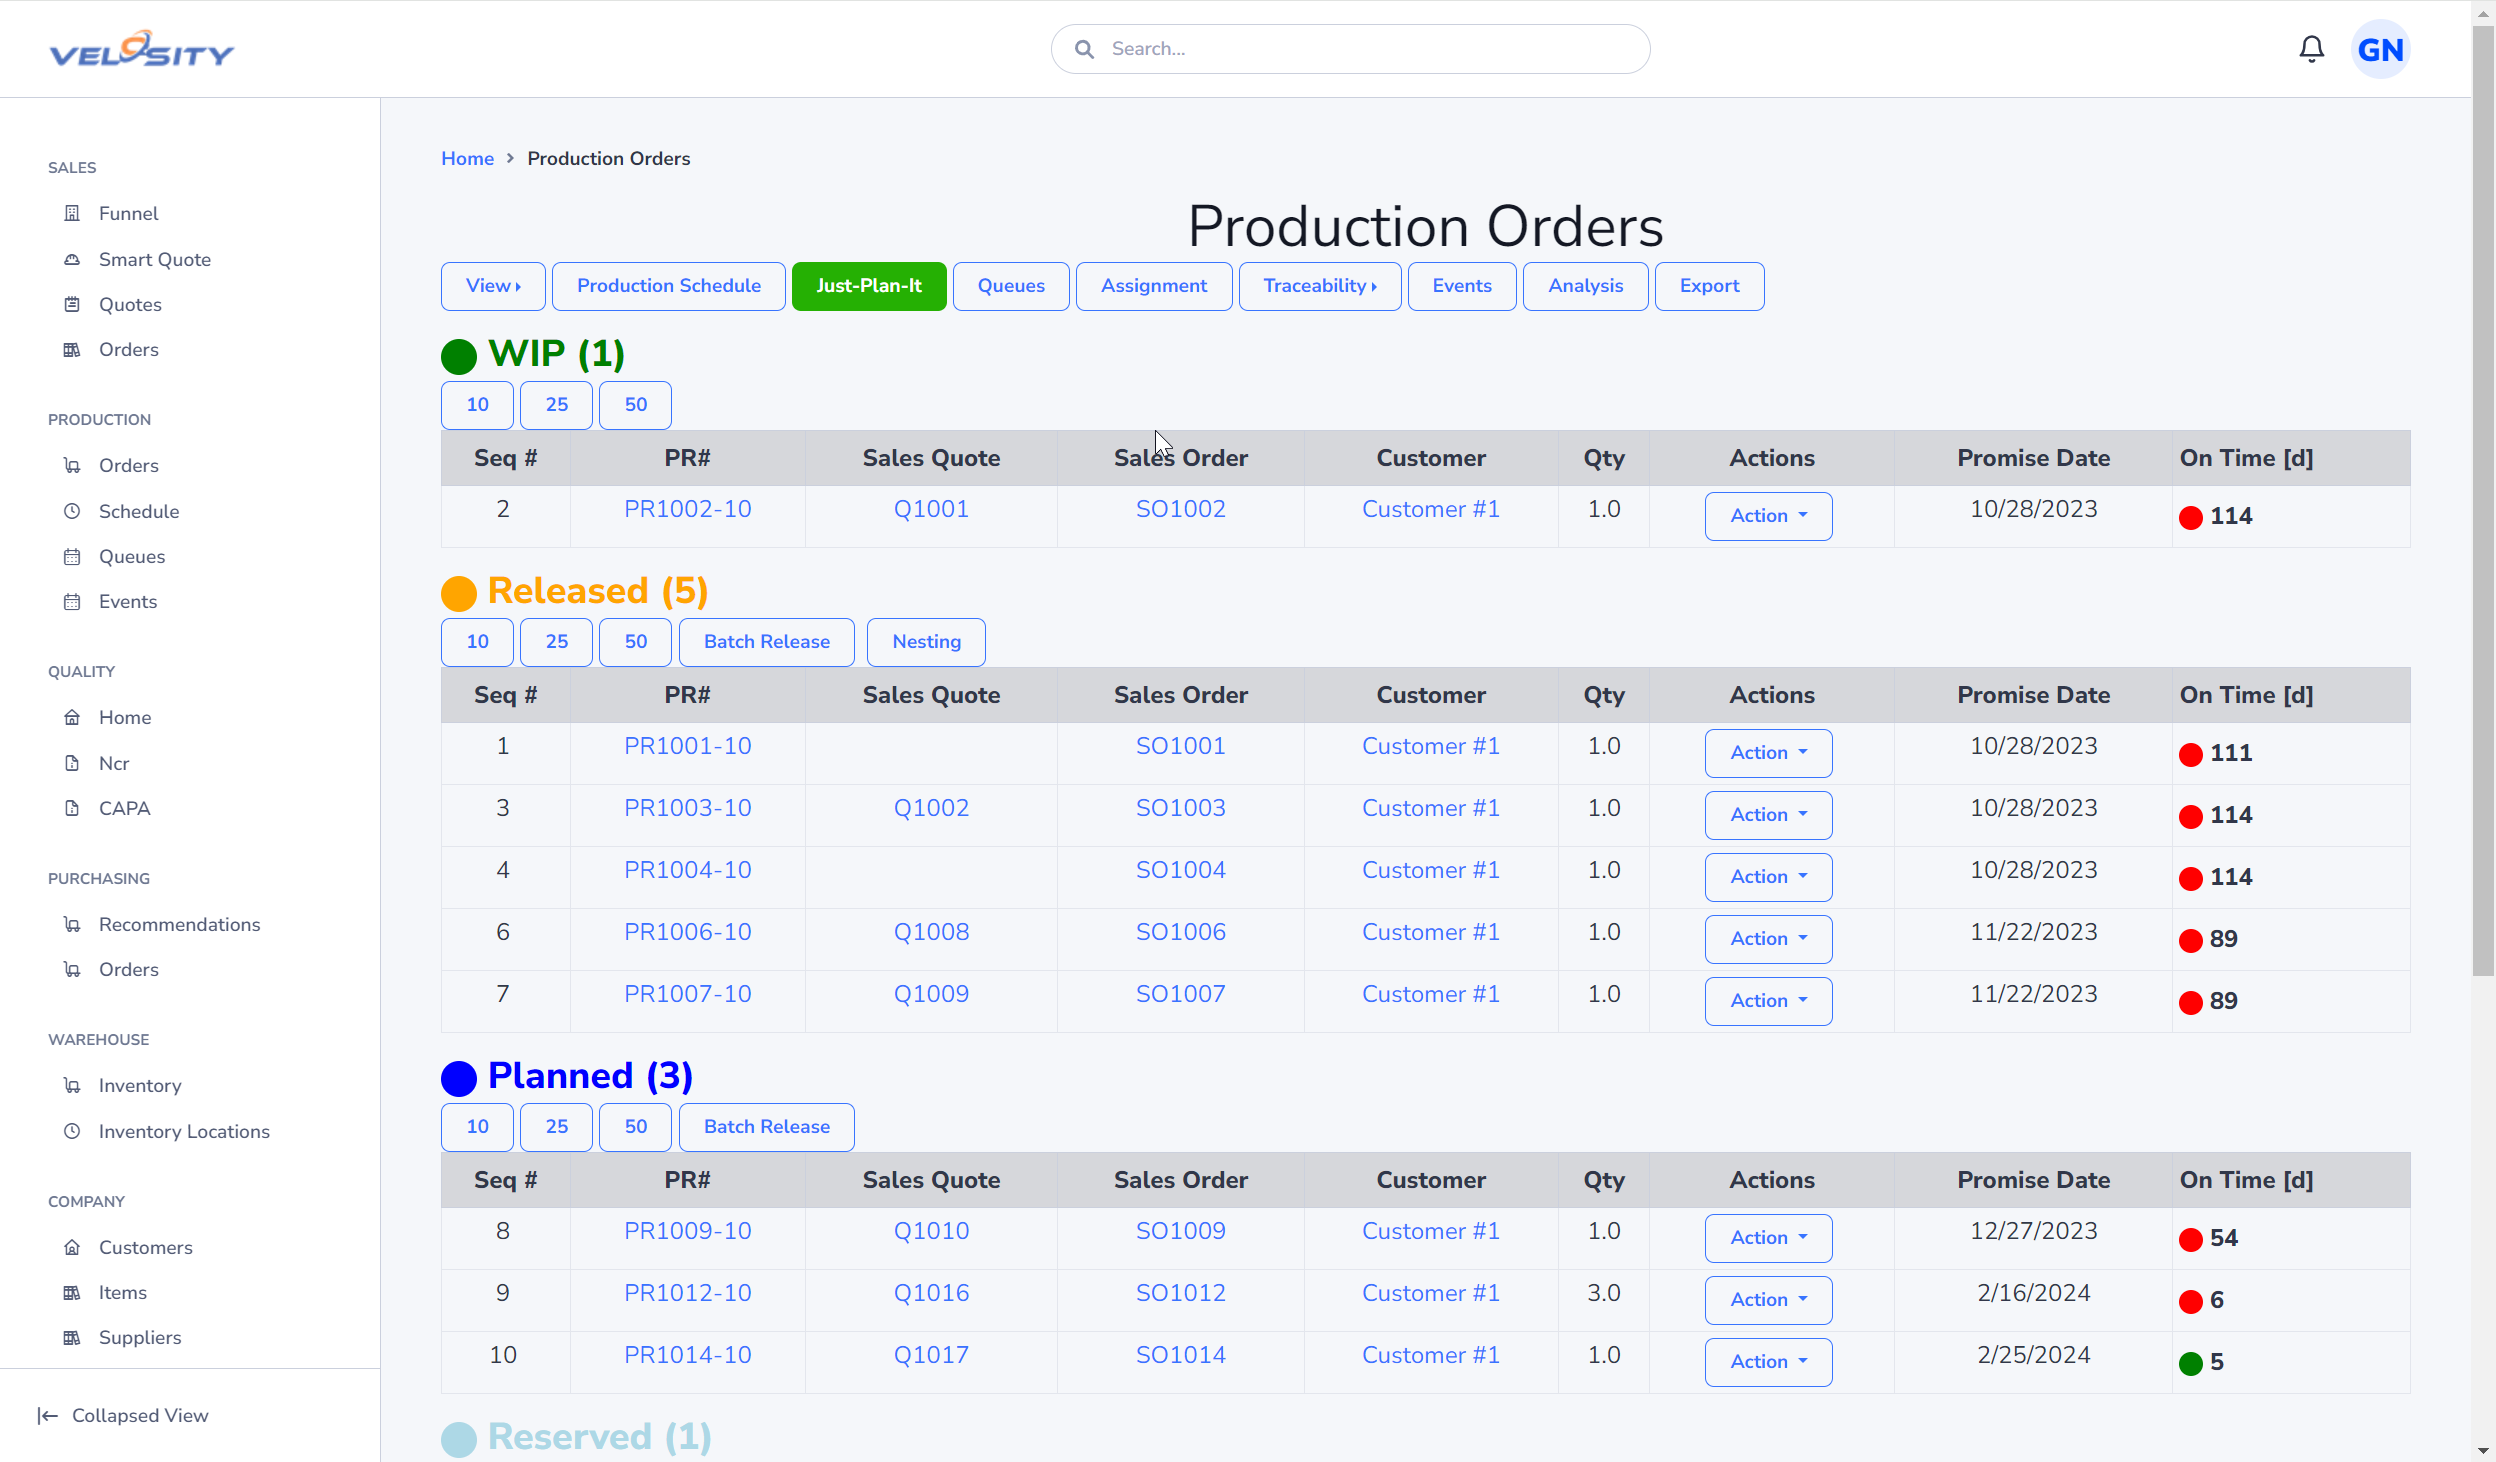Click the scrollbar down arrow

(2483, 1451)
